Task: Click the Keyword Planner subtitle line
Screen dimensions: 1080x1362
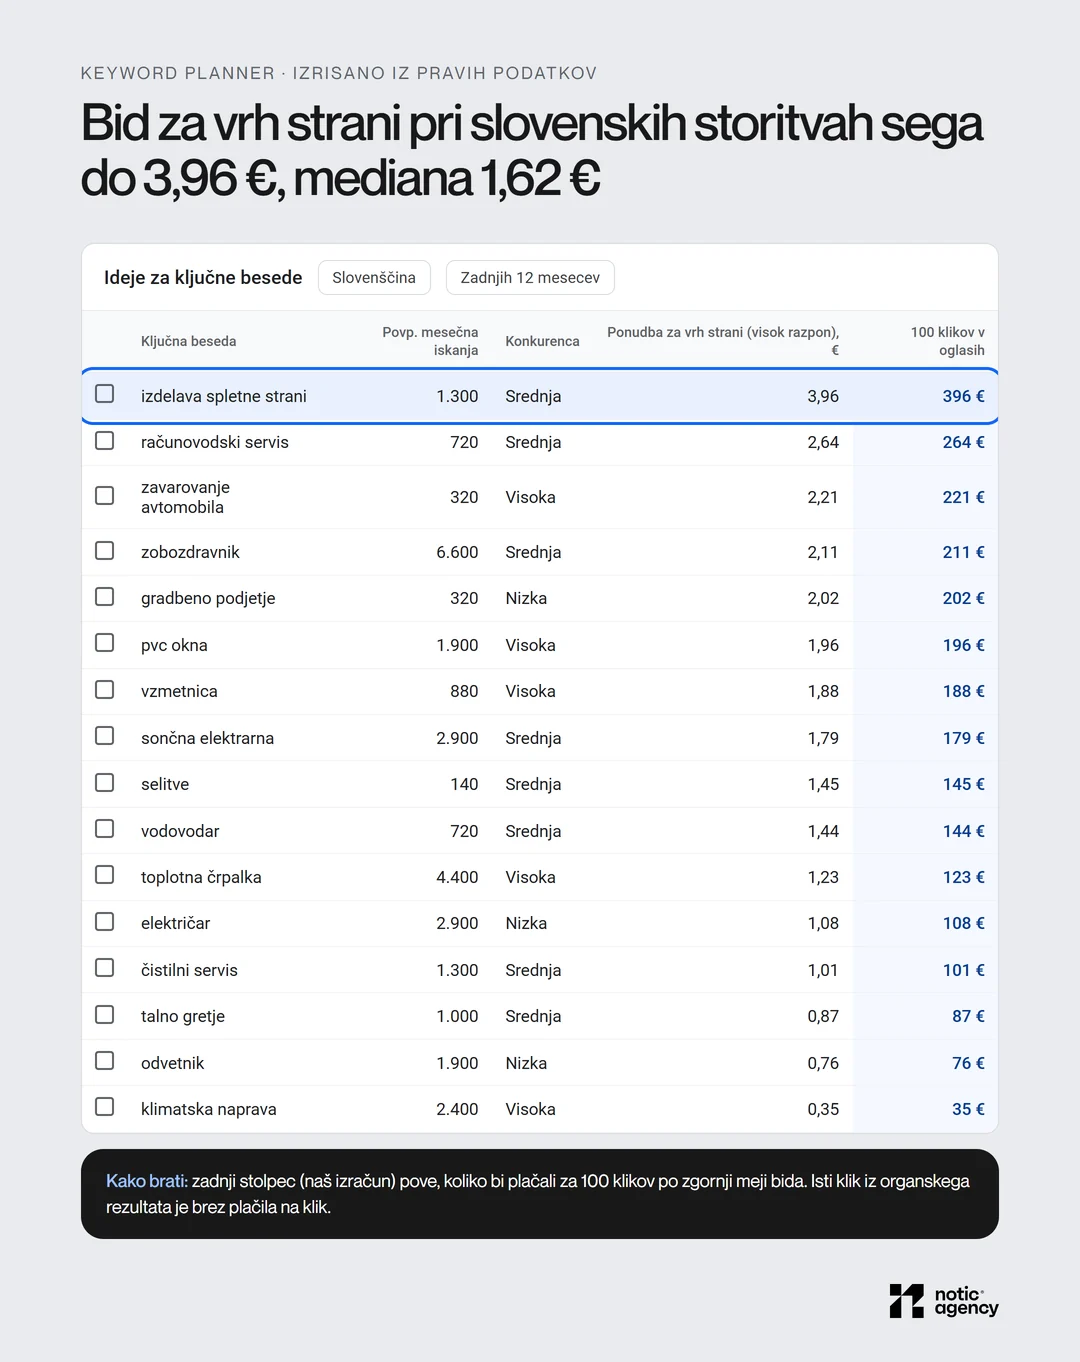Action: [338, 73]
